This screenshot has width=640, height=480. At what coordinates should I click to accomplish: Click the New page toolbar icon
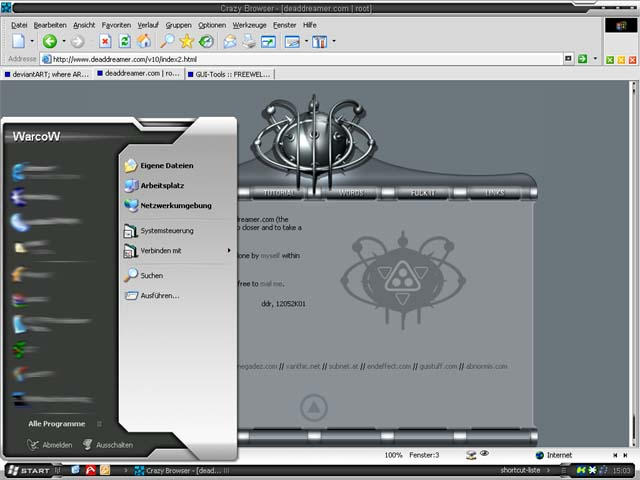(x=19, y=41)
